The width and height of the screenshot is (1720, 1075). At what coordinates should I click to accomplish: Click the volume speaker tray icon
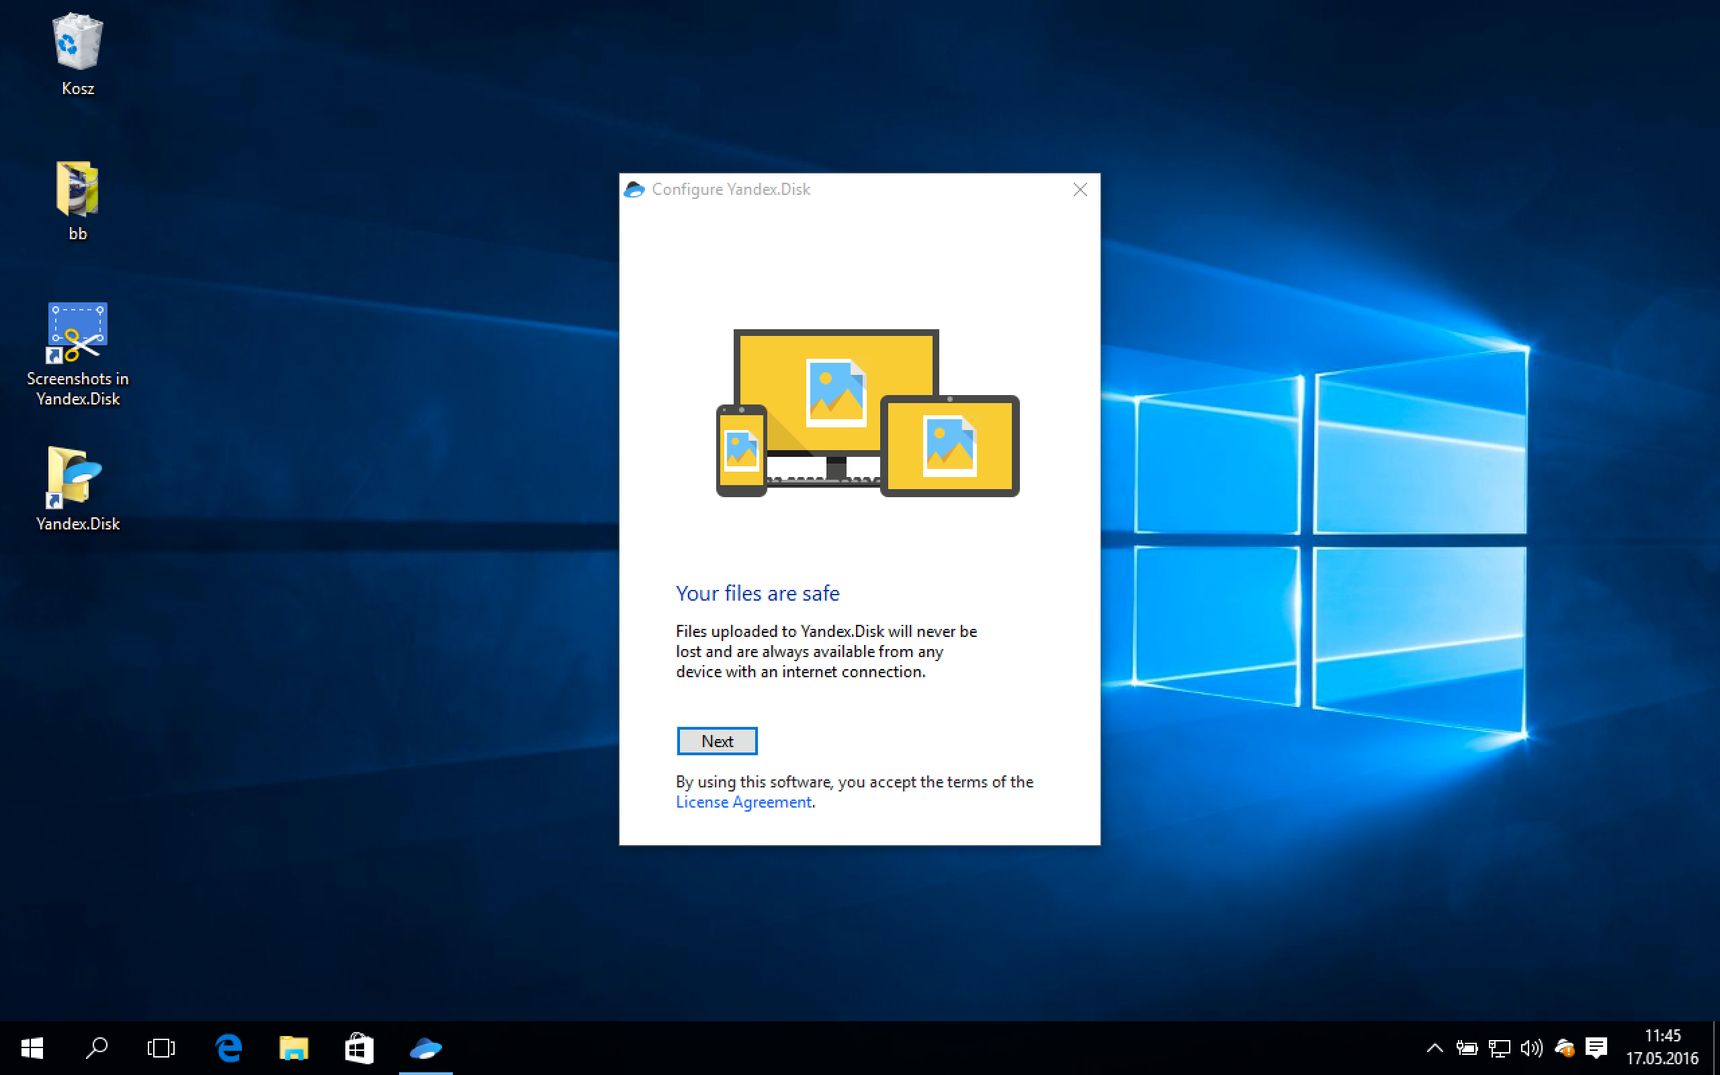pos(1531,1048)
